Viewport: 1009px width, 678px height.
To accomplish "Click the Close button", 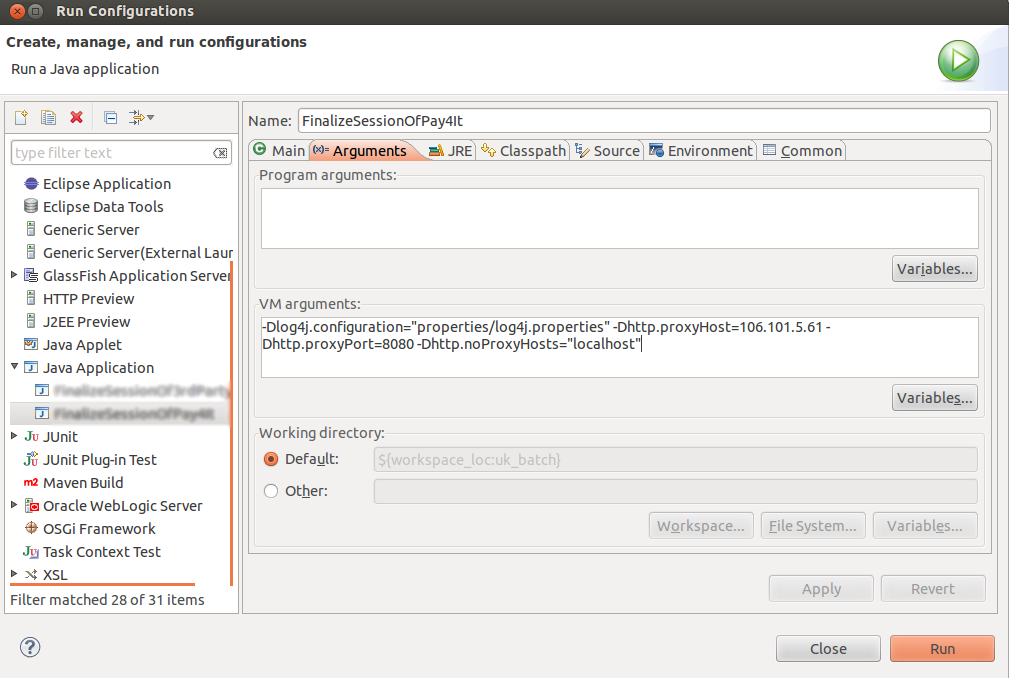I will [828, 648].
